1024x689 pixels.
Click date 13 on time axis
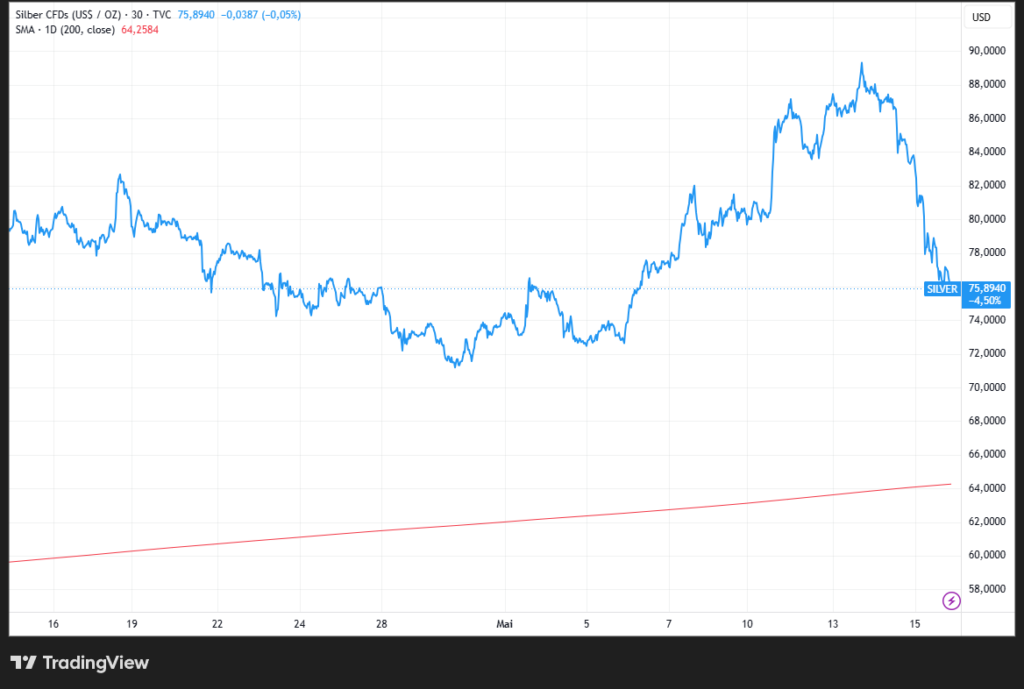point(833,624)
